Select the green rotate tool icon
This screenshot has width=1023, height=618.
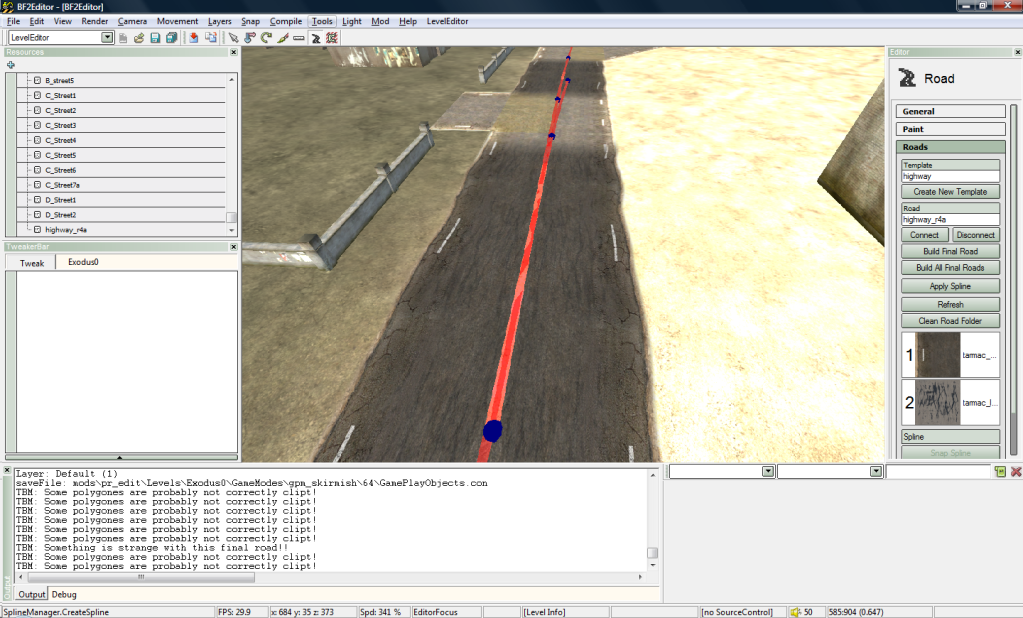click(x=266, y=38)
